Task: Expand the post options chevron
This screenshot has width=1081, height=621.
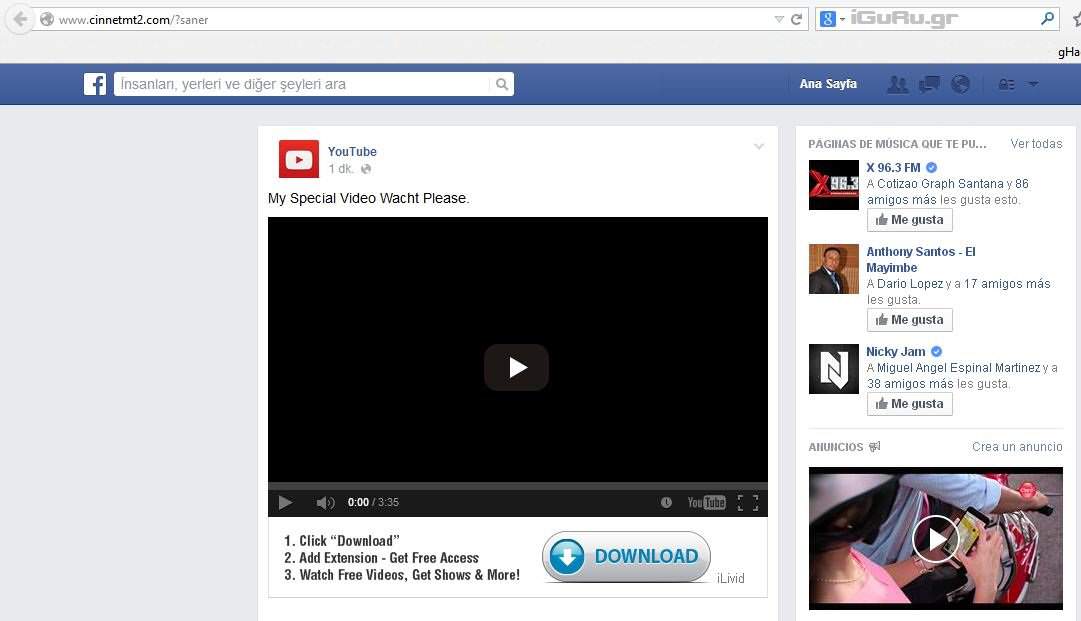Action: [x=759, y=147]
